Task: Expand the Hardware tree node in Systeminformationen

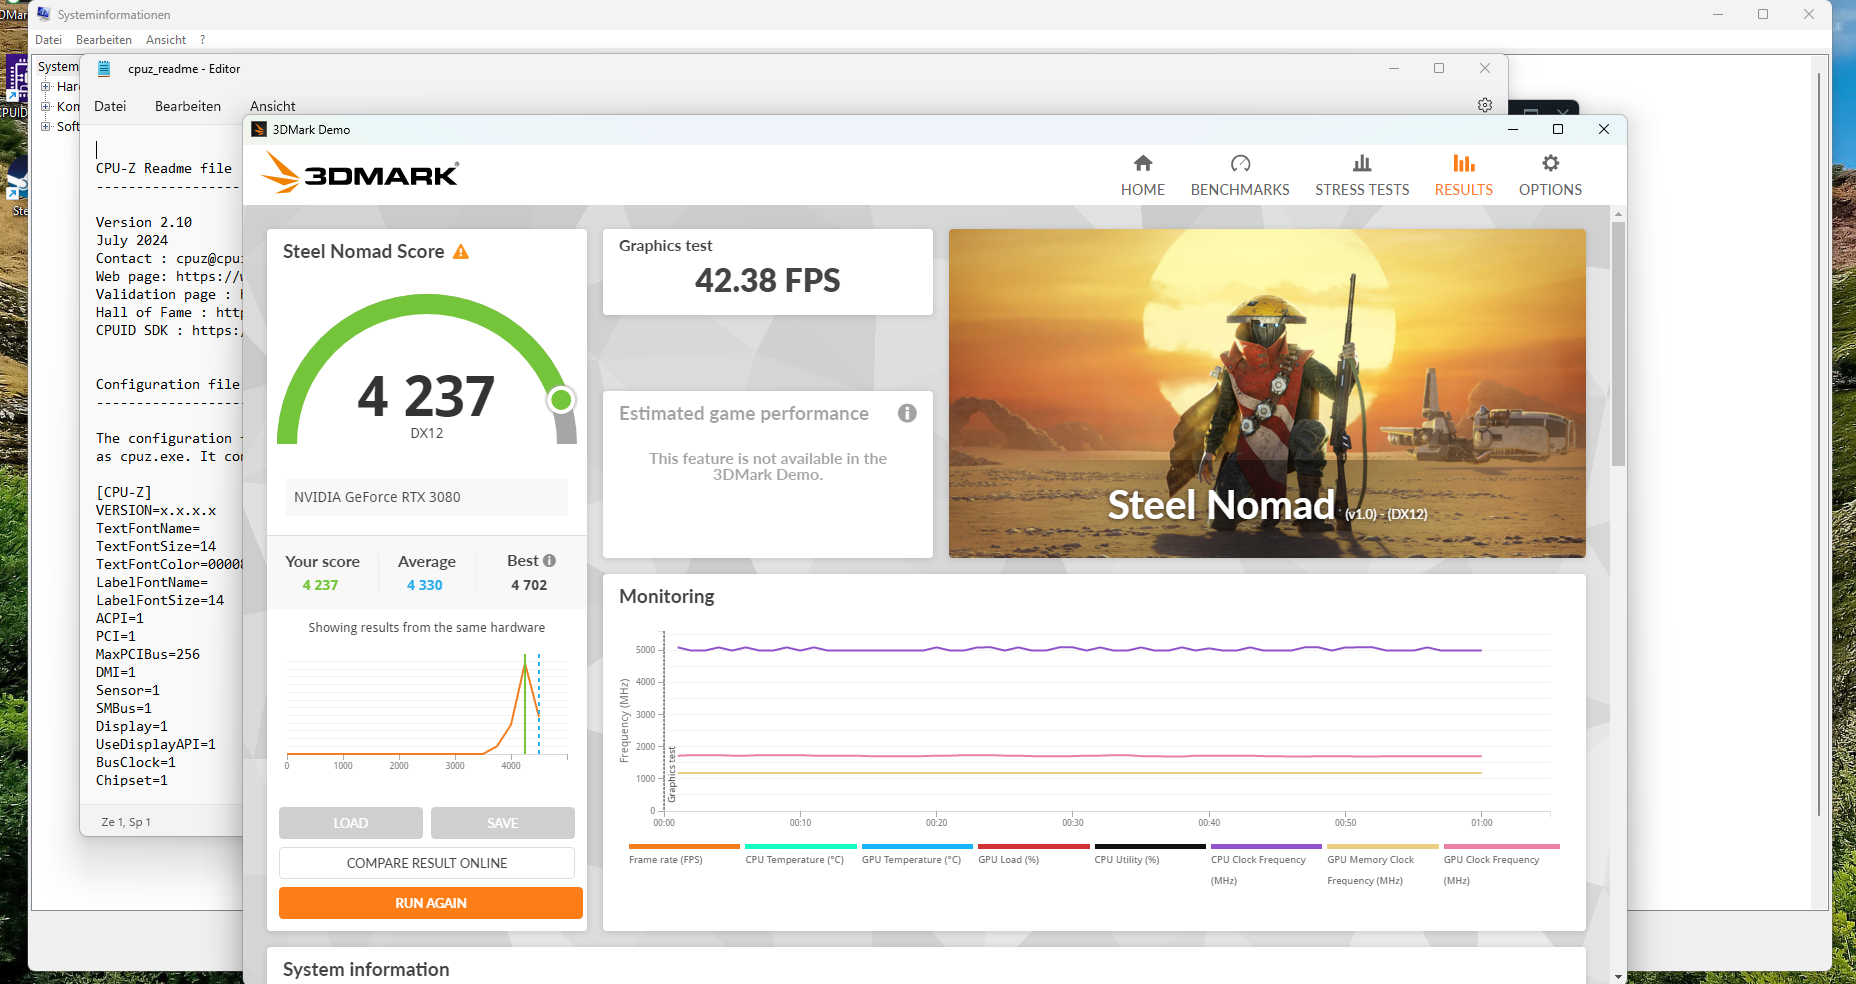Action: pos(45,87)
